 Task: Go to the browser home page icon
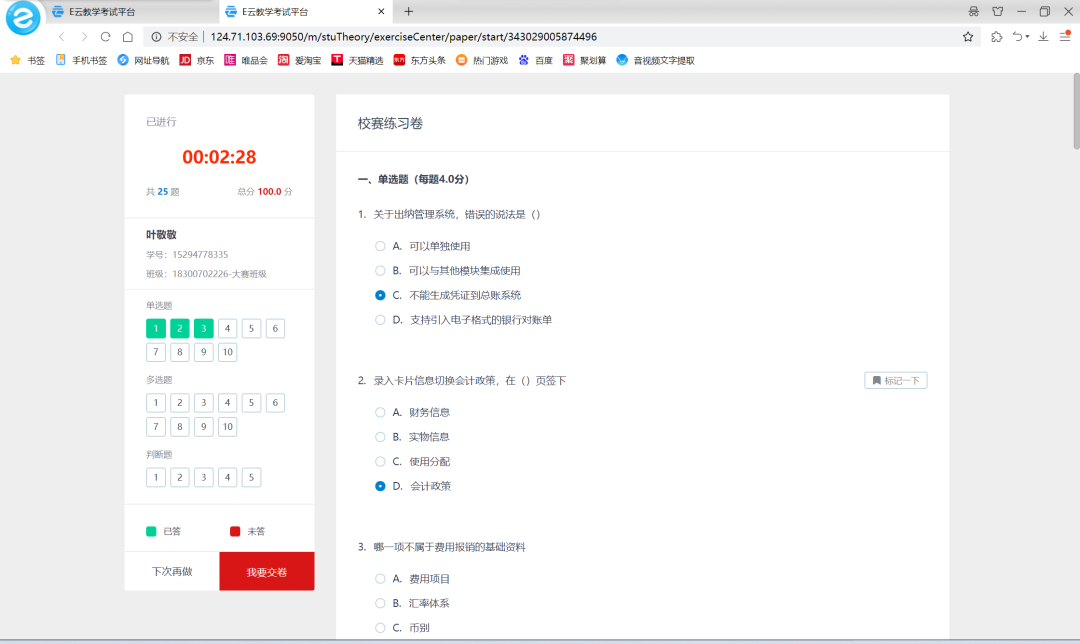[127, 36]
